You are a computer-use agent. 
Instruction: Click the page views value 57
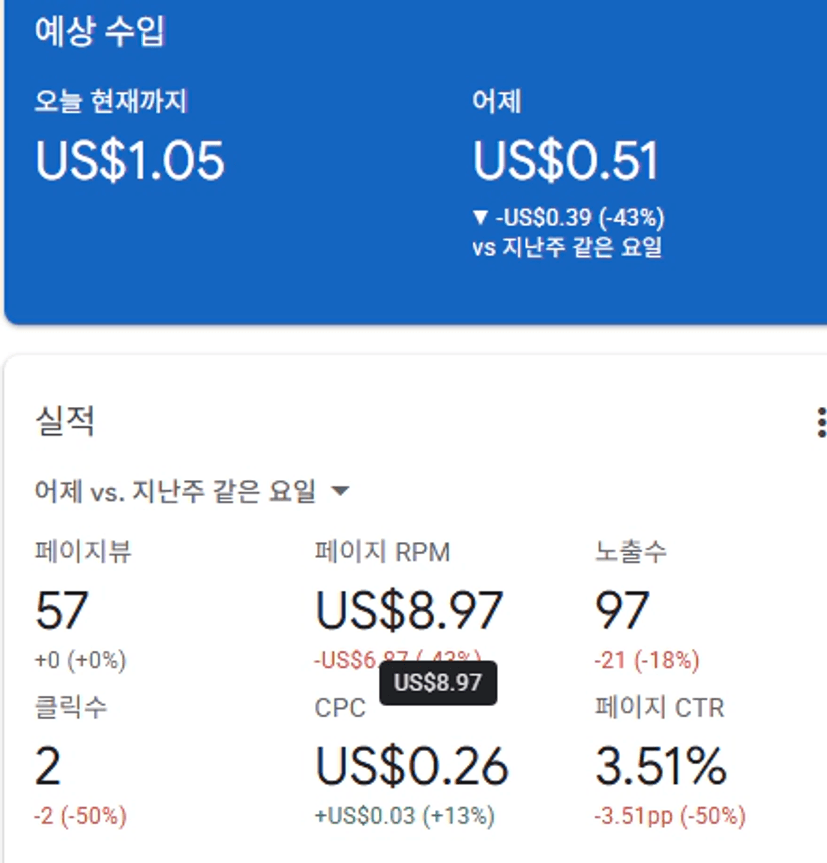pos(62,610)
